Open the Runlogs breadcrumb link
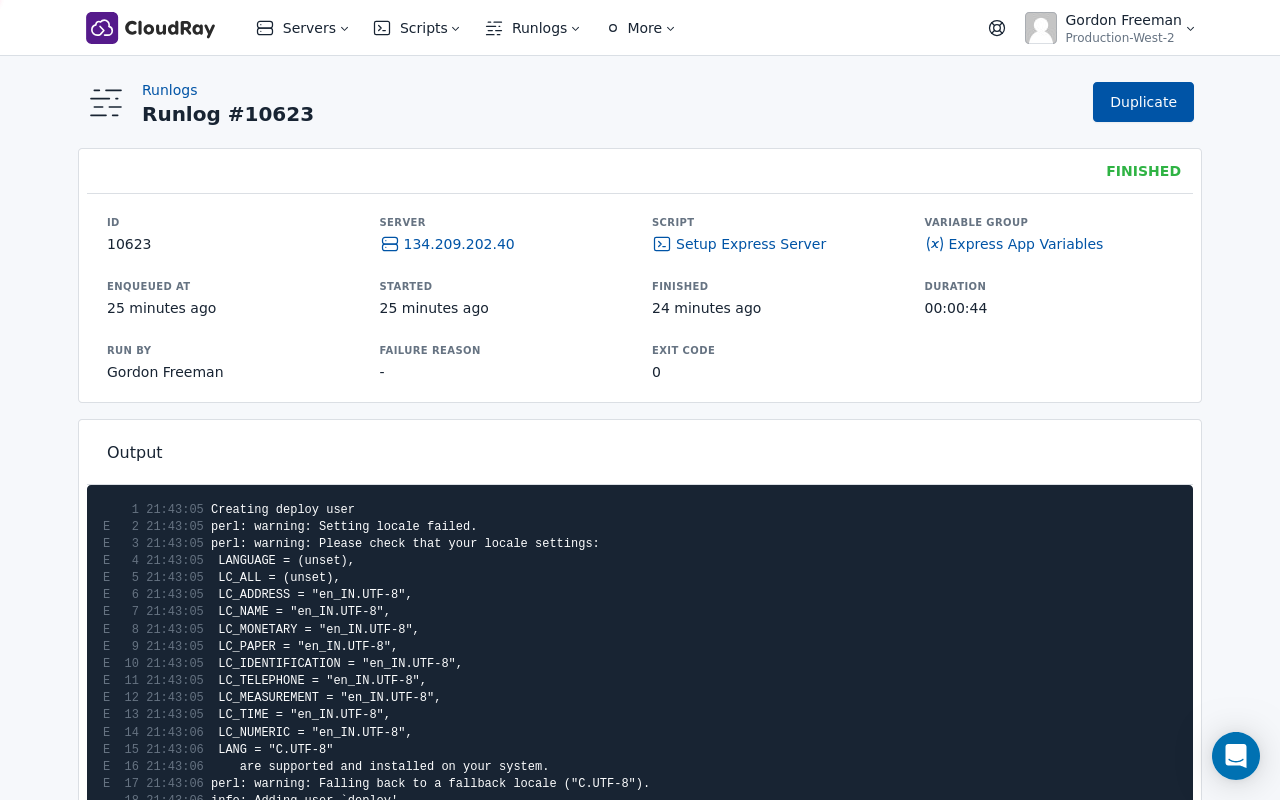The image size is (1280, 800). (x=169, y=90)
